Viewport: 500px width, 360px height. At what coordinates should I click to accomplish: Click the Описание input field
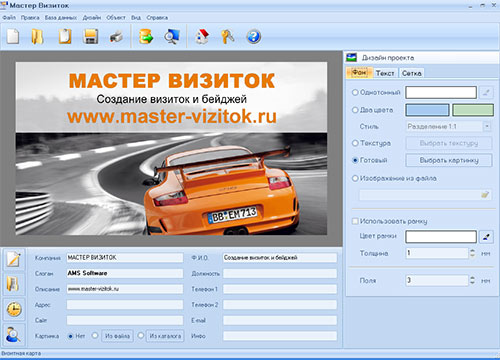125,289
